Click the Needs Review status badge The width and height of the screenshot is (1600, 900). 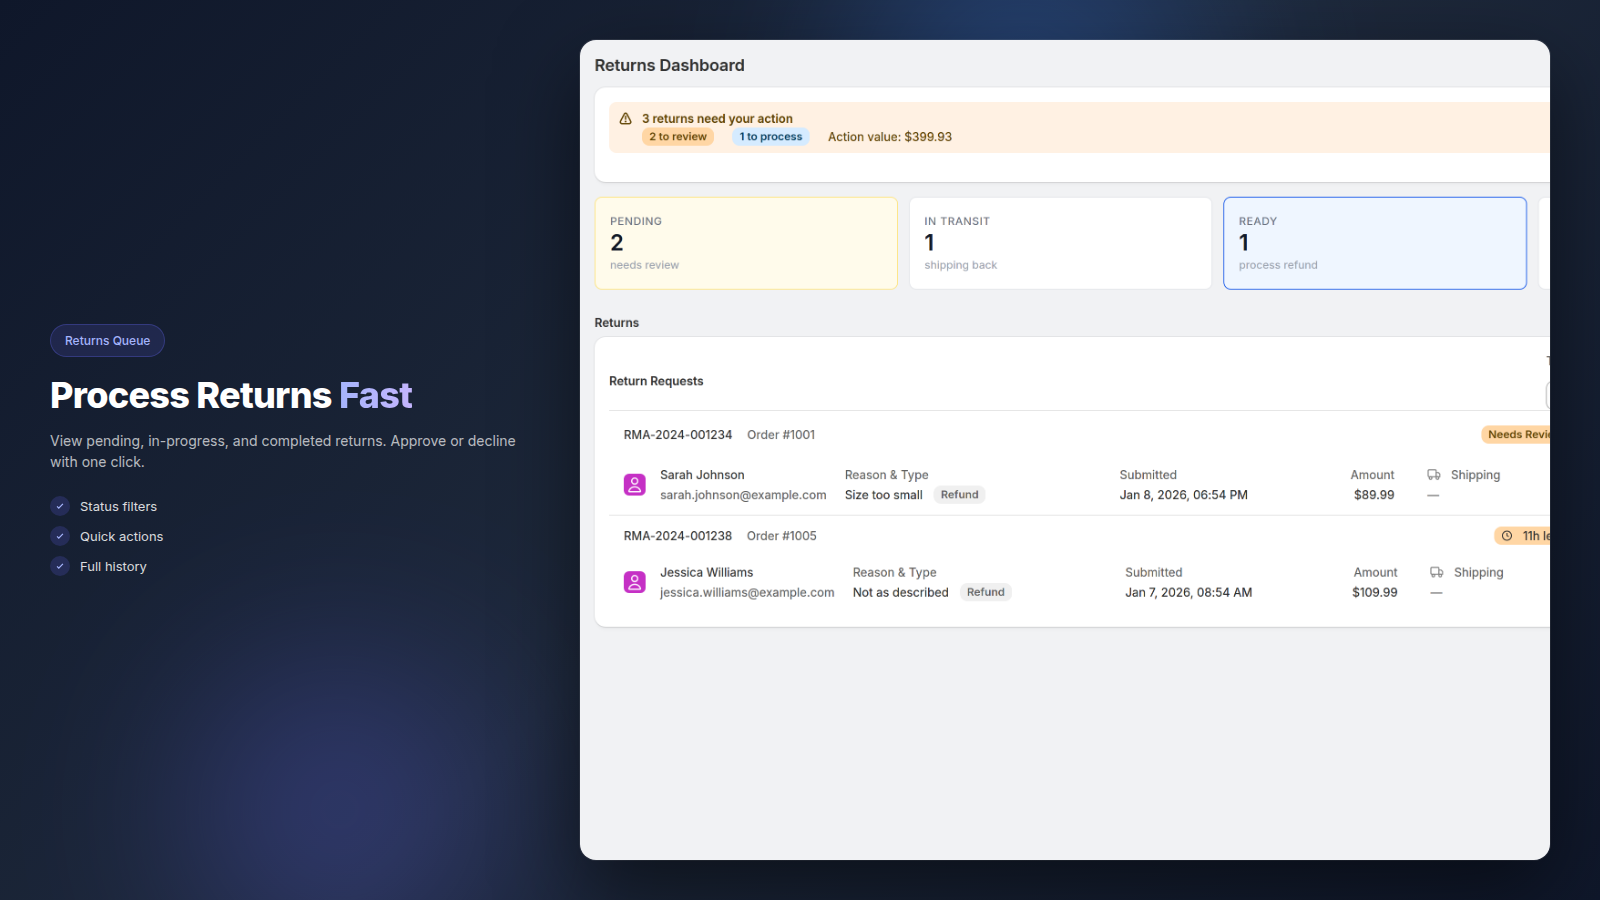1517,435
